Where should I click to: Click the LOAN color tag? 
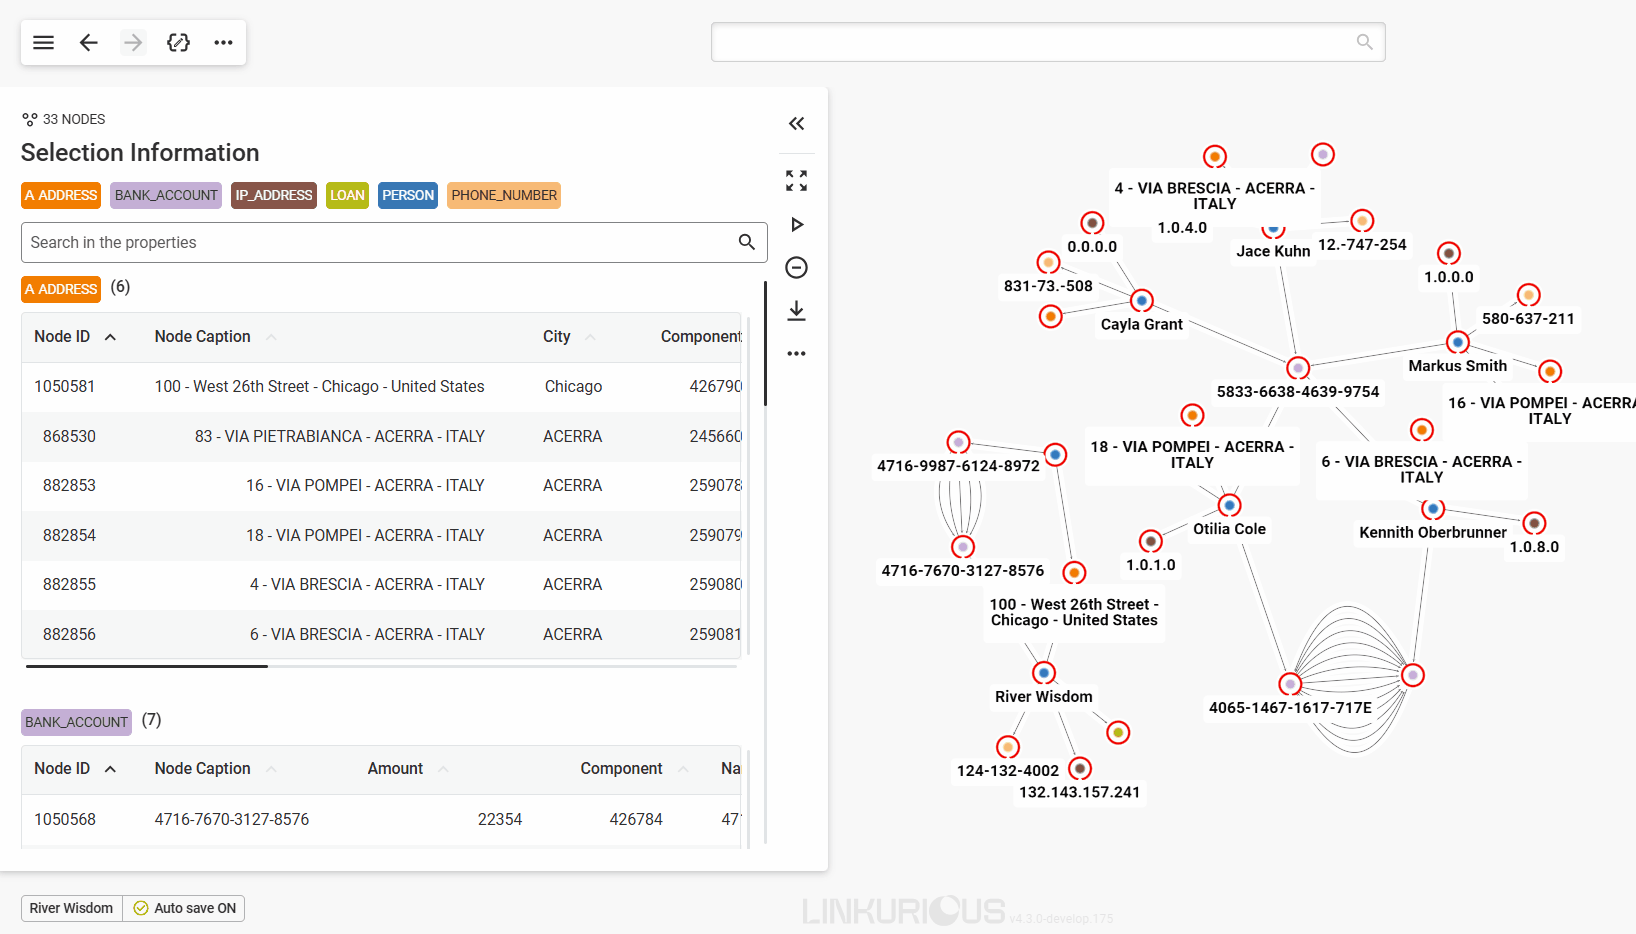pyautogui.click(x=347, y=196)
